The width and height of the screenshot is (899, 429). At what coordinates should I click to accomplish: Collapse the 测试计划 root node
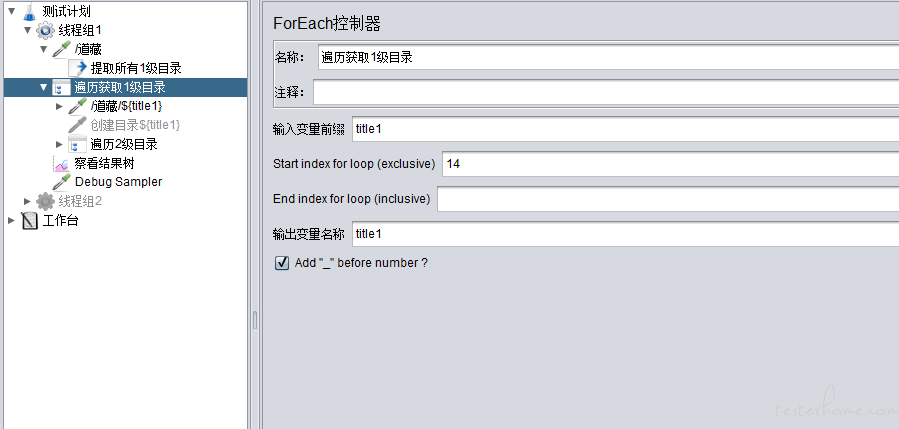pos(11,11)
